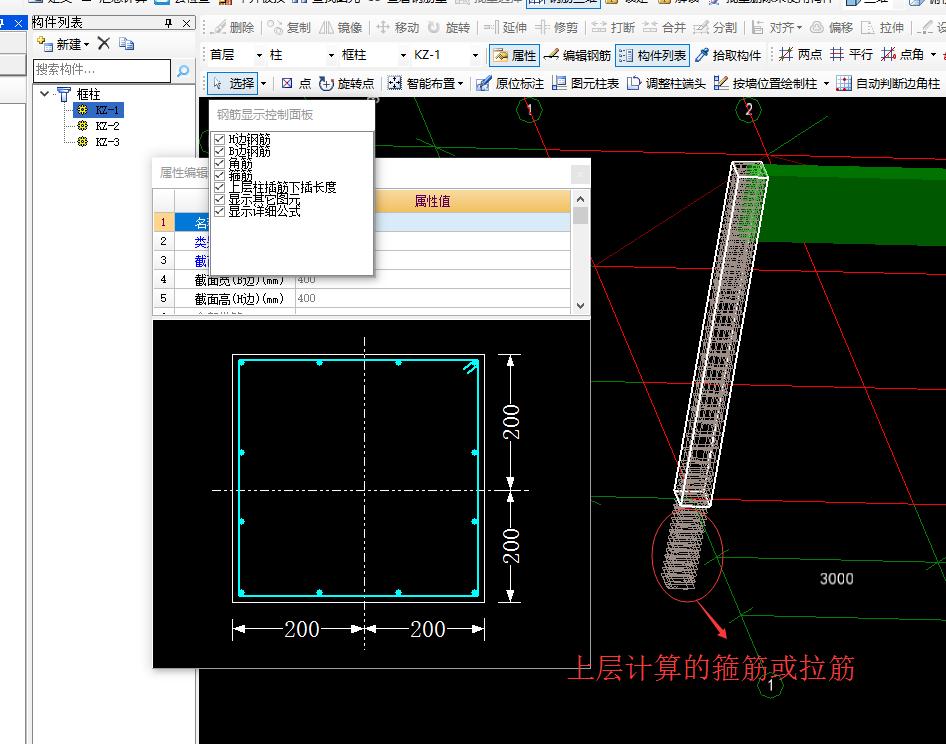Click in the 搜索构件 search field
Image resolution: width=946 pixels, height=744 pixels.
click(x=102, y=71)
